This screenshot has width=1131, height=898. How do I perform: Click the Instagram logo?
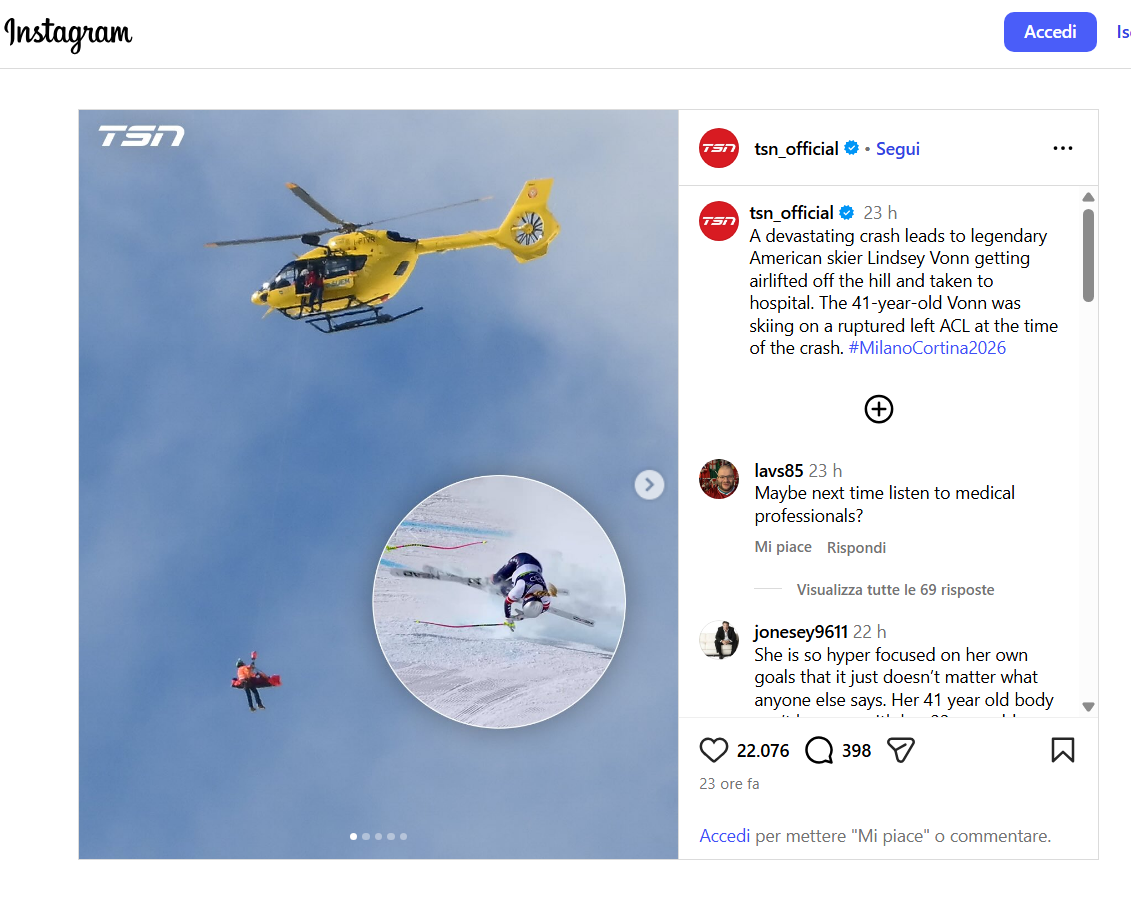pyautogui.click(x=68, y=33)
